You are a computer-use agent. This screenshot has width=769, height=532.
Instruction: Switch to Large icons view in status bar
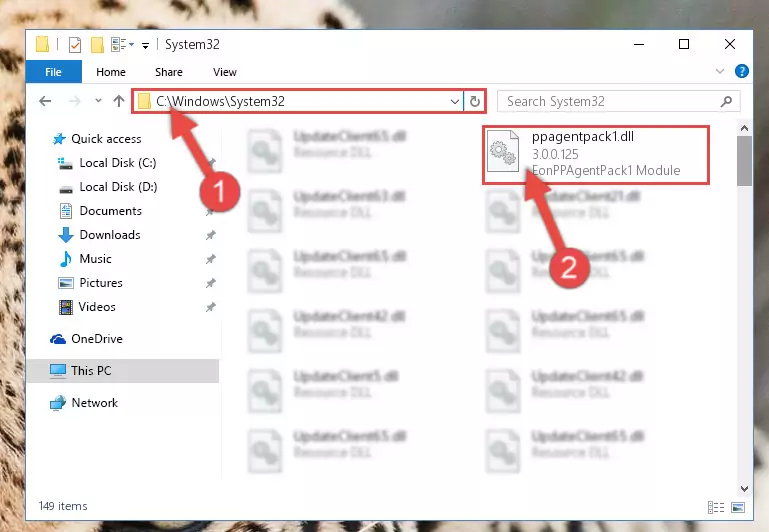(x=738, y=507)
